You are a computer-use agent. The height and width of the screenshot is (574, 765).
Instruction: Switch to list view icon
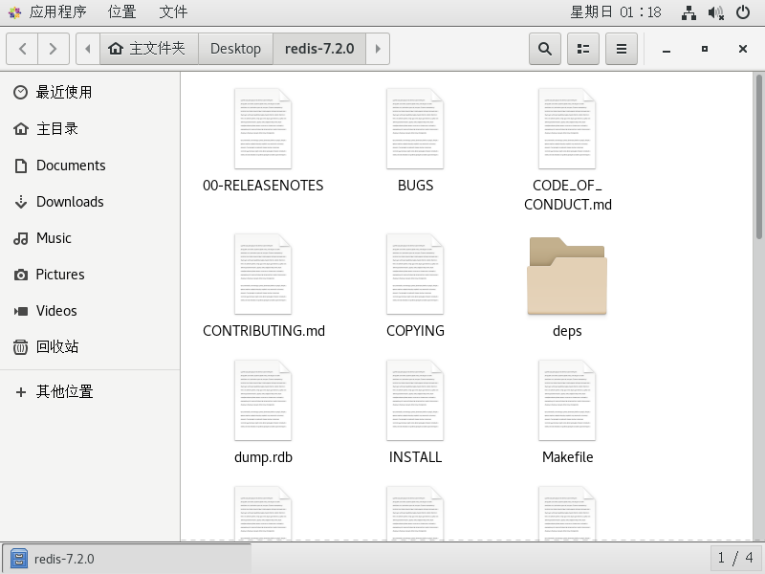coord(583,49)
